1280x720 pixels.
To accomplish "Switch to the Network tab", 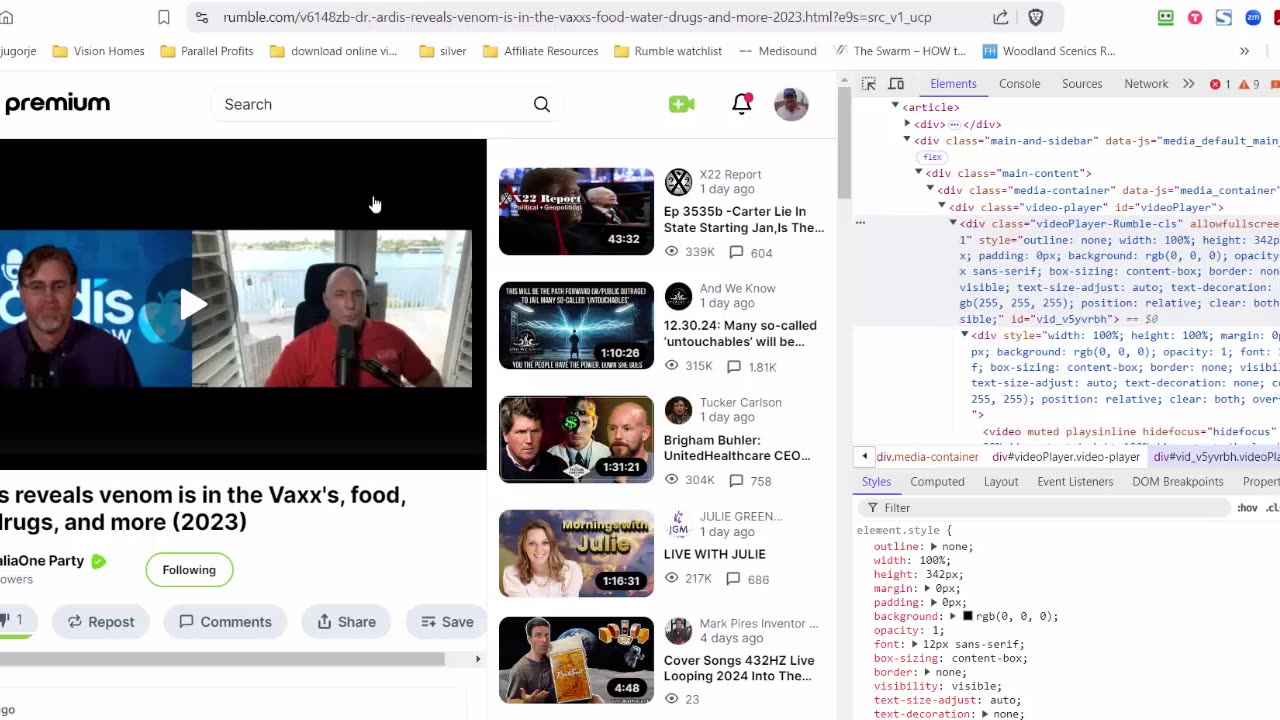I will [1146, 84].
